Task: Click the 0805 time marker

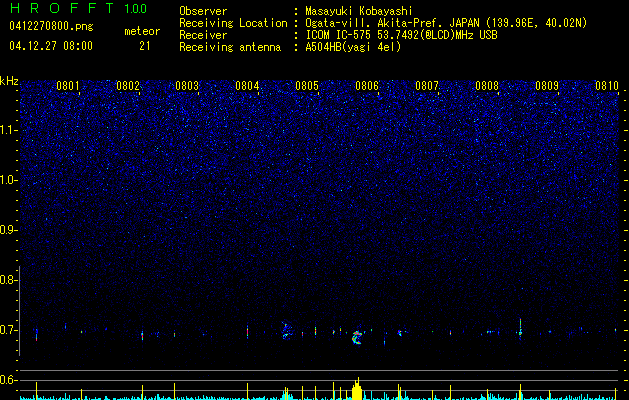Action: tap(307, 86)
